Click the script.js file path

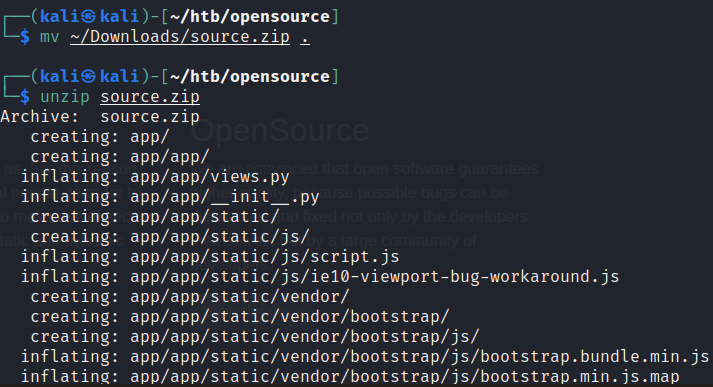[x=265, y=256]
